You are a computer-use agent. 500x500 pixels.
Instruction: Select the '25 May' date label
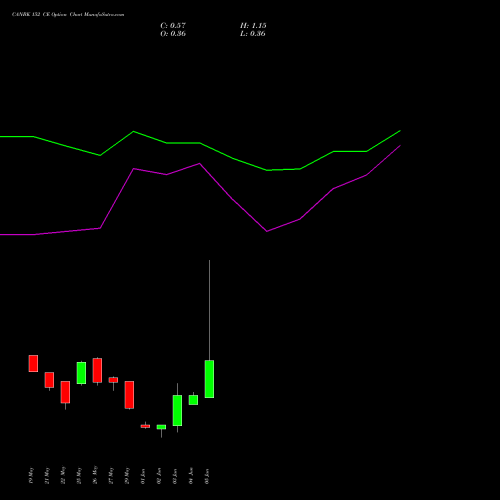(79, 476)
